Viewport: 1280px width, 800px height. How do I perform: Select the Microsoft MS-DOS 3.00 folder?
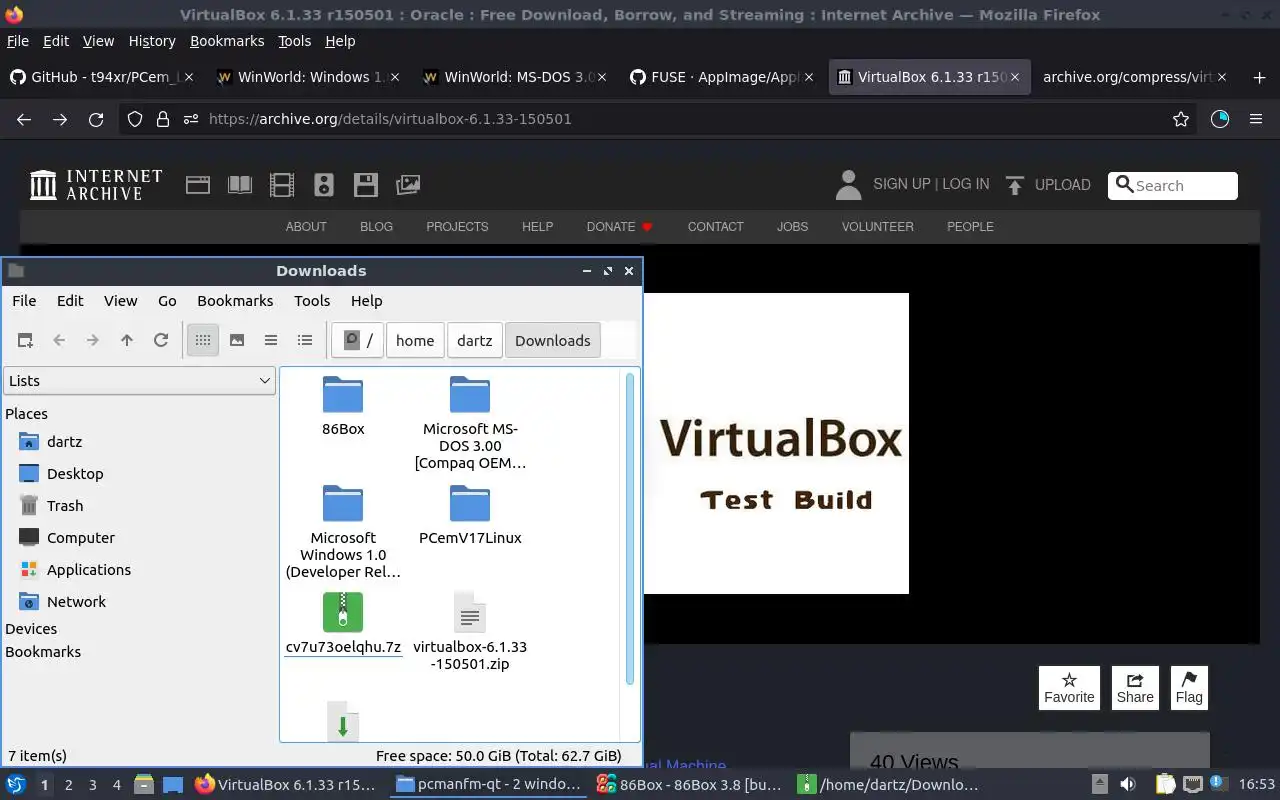[470, 423]
